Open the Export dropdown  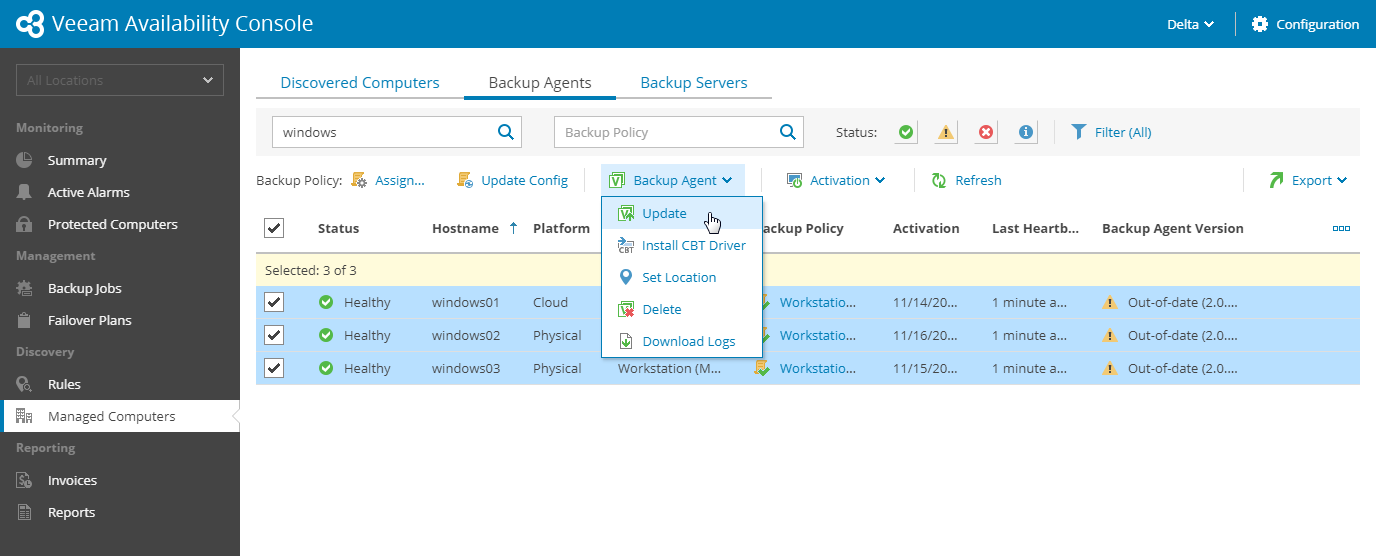tap(1309, 180)
